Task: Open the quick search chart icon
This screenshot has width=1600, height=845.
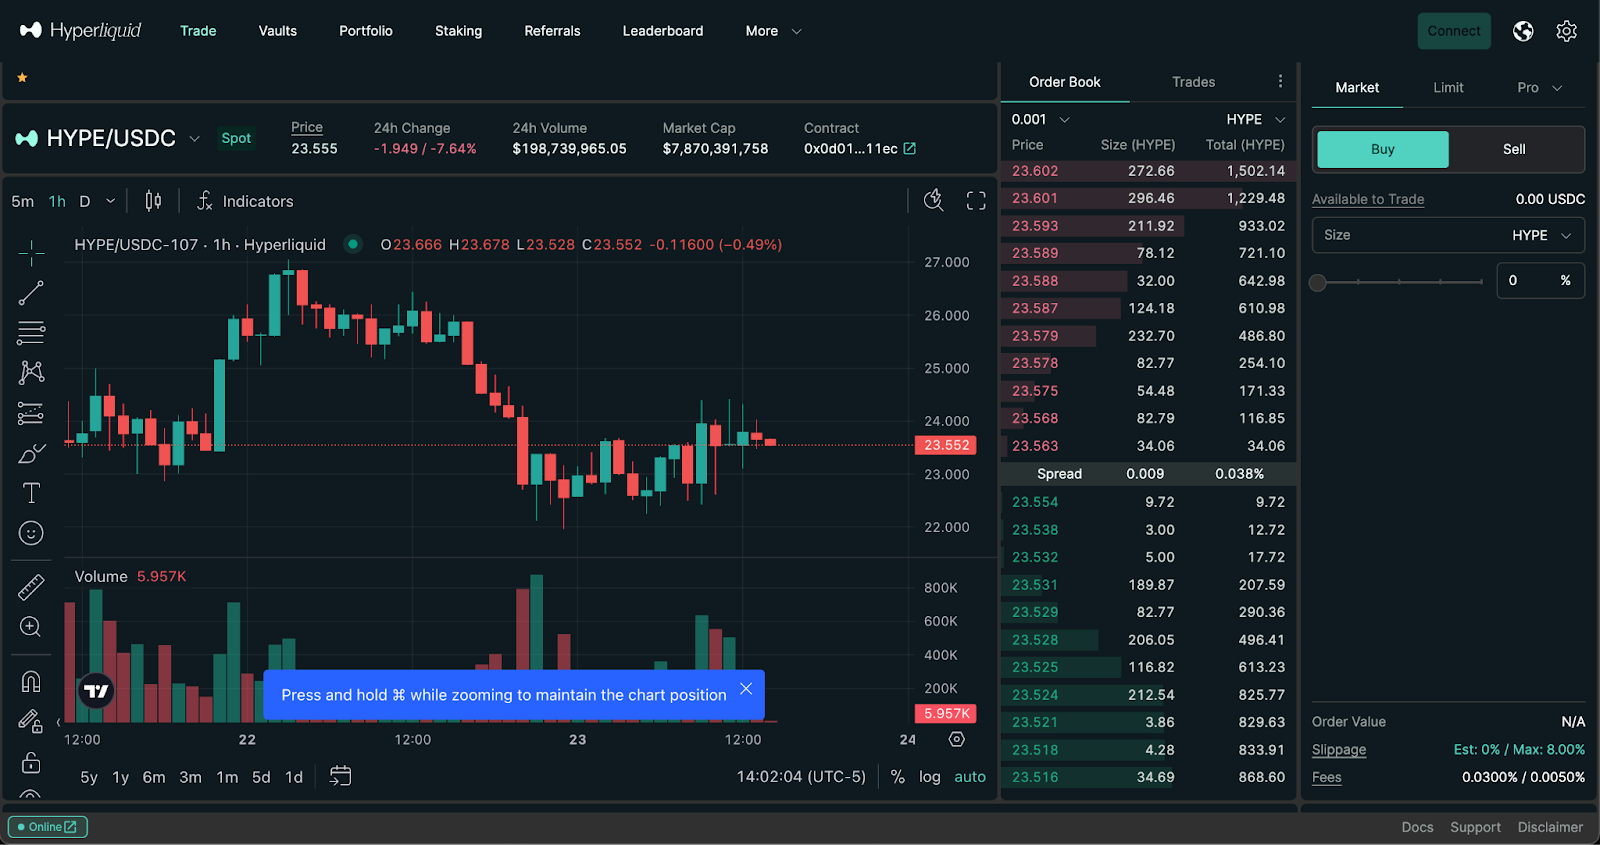Action: click(x=933, y=200)
